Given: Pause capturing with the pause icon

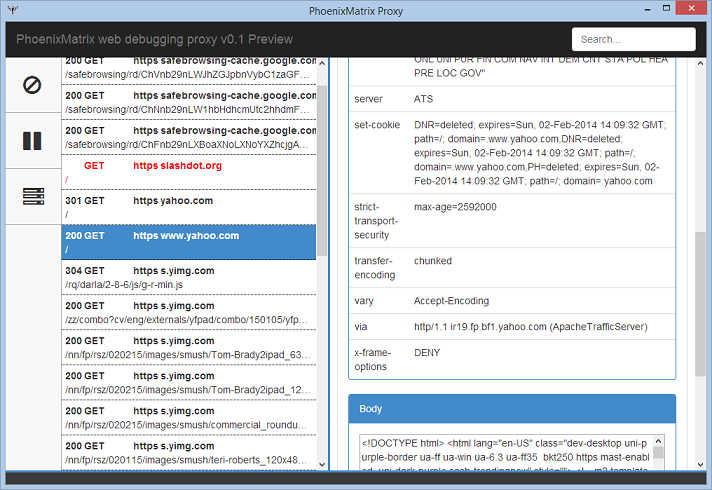Looking at the screenshot, I should click(32, 140).
